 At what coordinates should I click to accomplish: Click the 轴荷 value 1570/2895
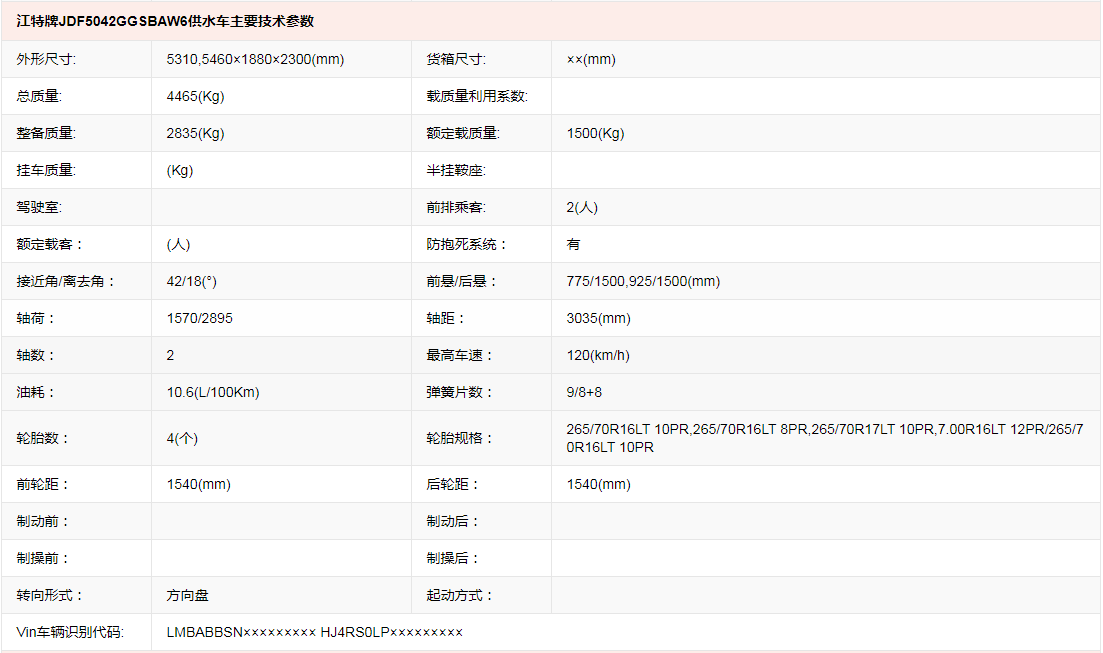click(x=199, y=318)
